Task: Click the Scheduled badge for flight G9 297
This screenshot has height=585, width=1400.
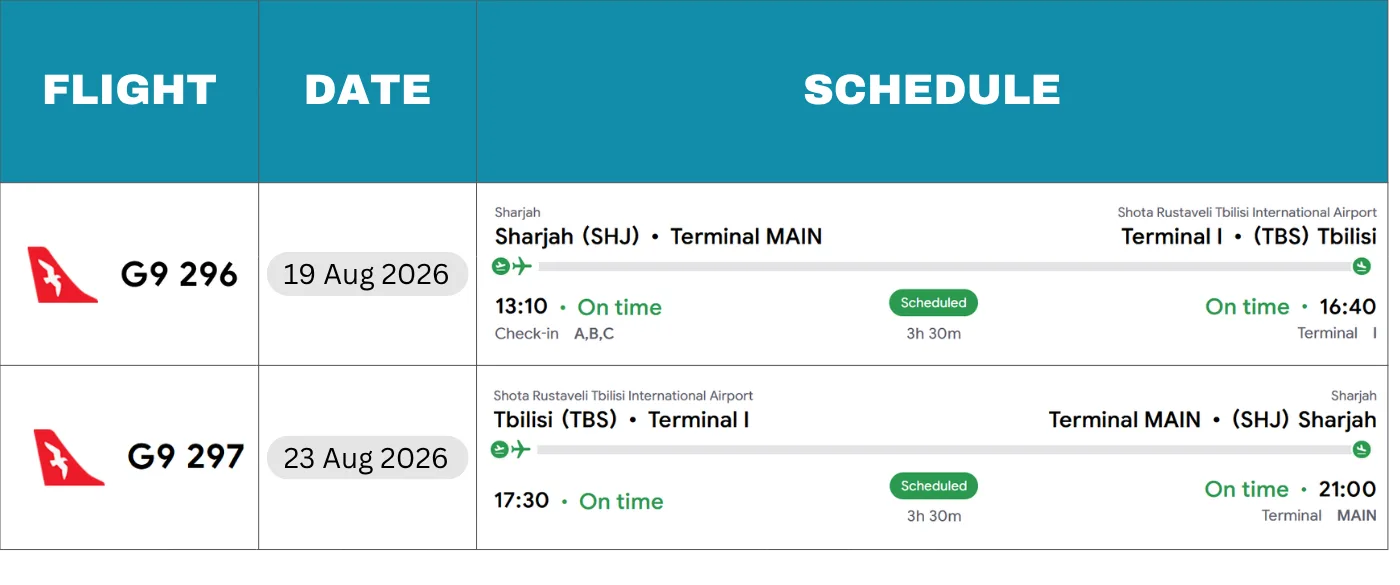Action: click(x=933, y=486)
